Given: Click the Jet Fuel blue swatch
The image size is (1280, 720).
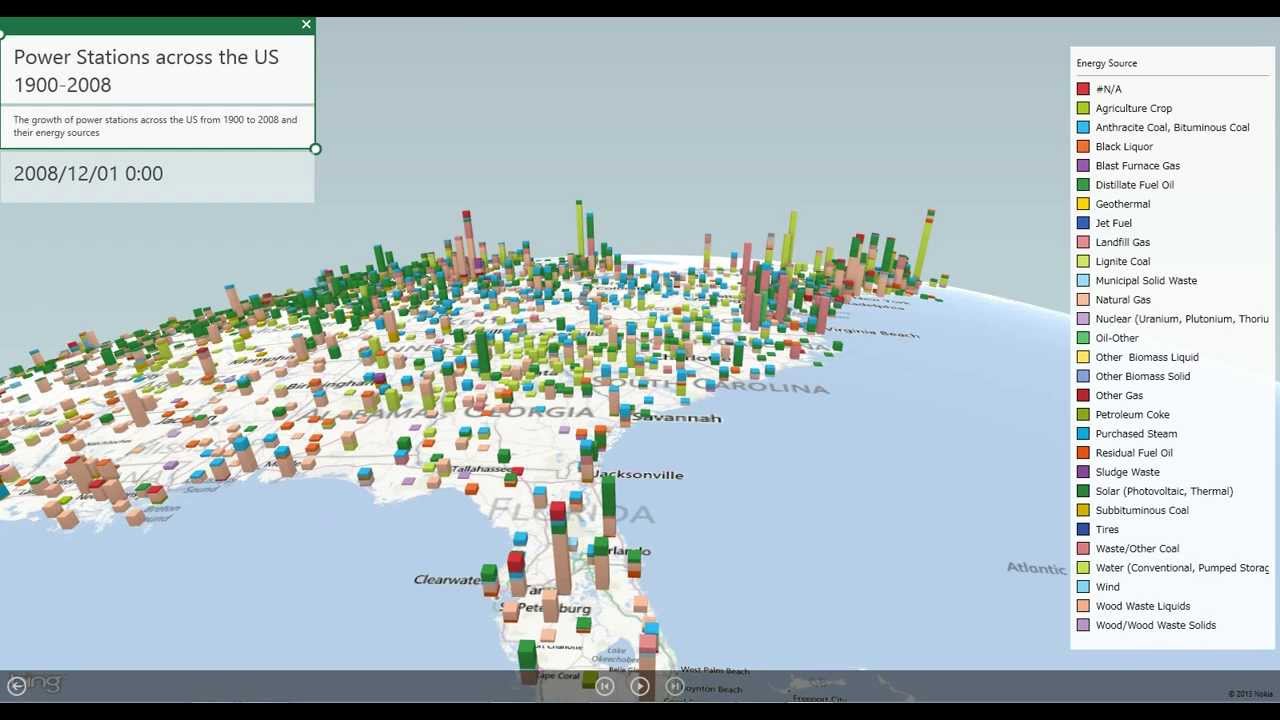Looking at the screenshot, I should [x=1083, y=223].
